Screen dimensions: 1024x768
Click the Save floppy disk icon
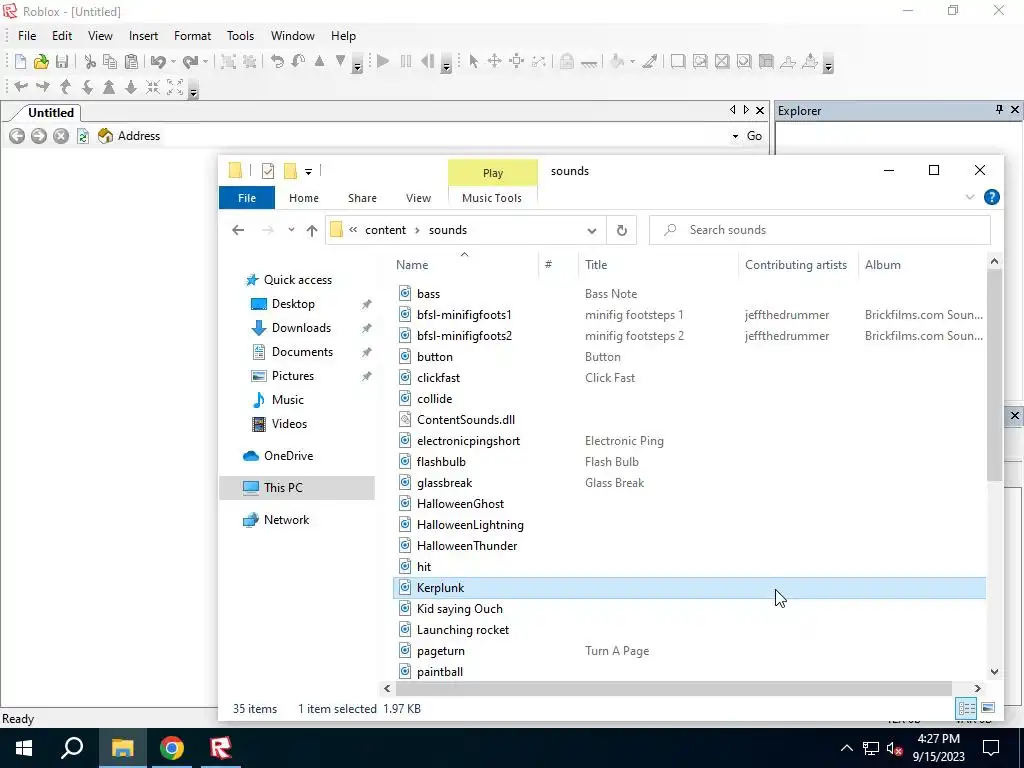(62, 61)
